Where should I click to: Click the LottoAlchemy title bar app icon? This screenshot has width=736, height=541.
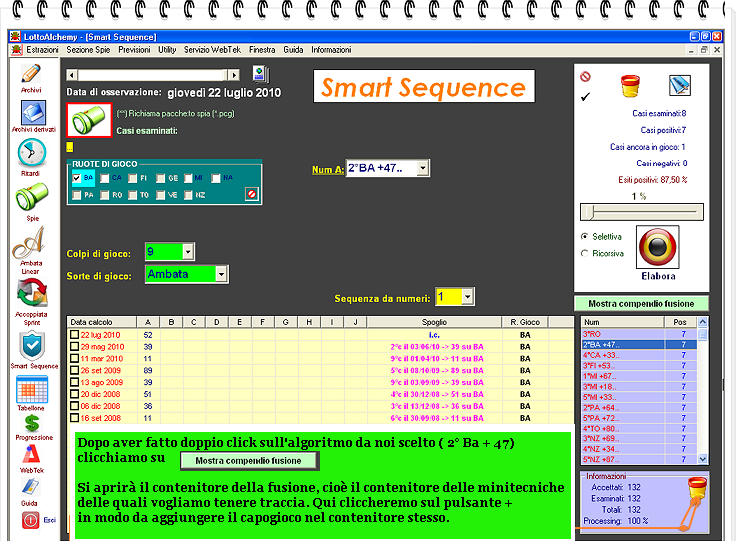pos(15,37)
